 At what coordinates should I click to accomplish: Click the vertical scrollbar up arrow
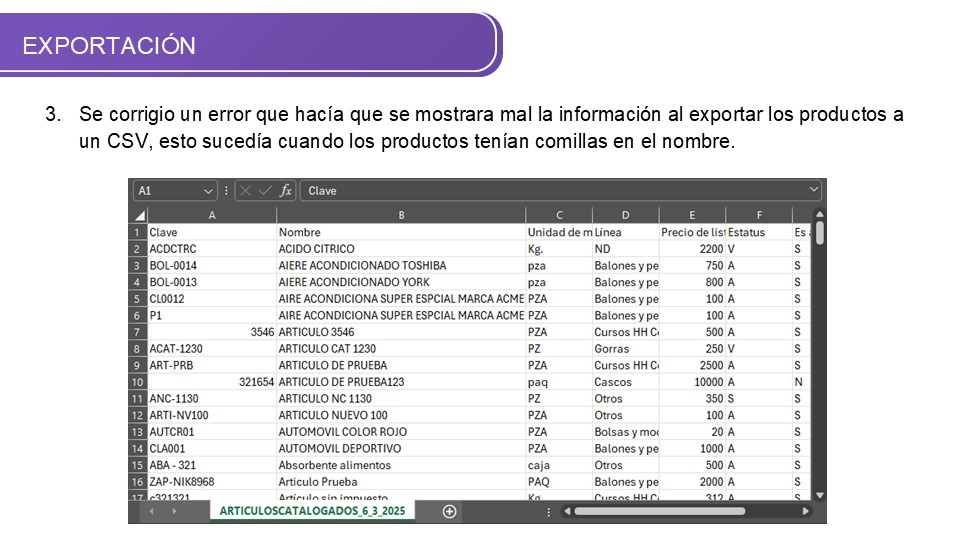[819, 215]
